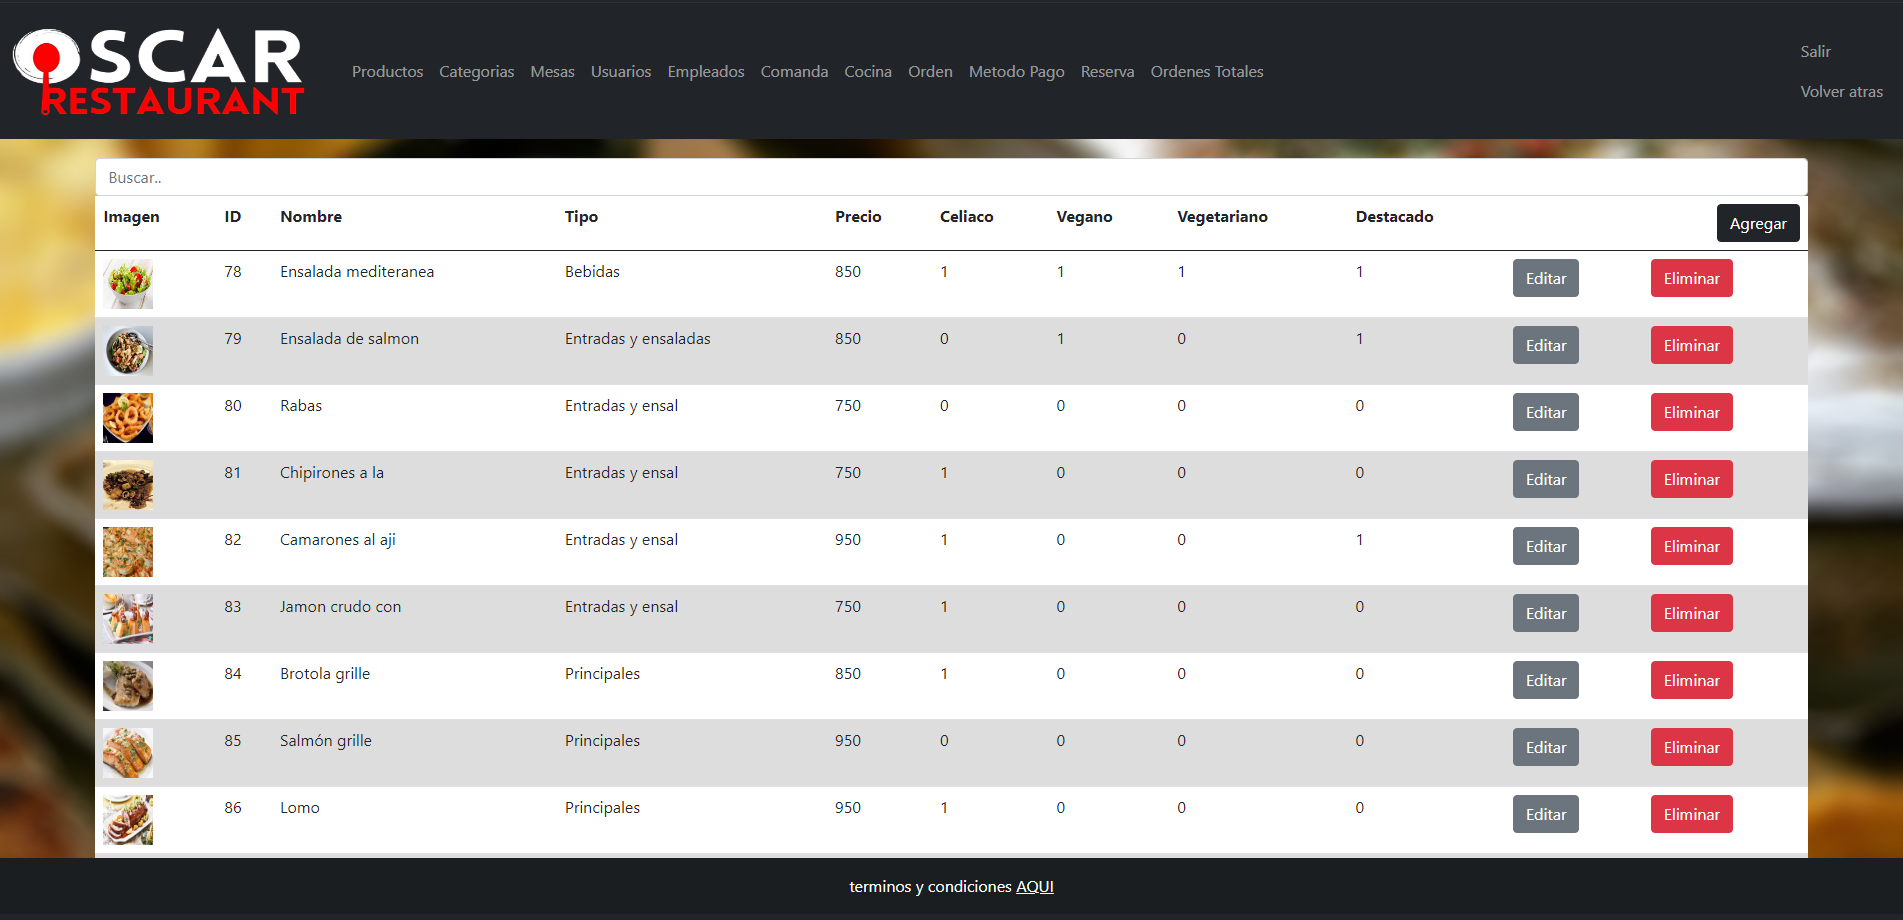Viewport: 1903px width, 920px height.
Task: Click the Destacado column header
Action: 1394,217
